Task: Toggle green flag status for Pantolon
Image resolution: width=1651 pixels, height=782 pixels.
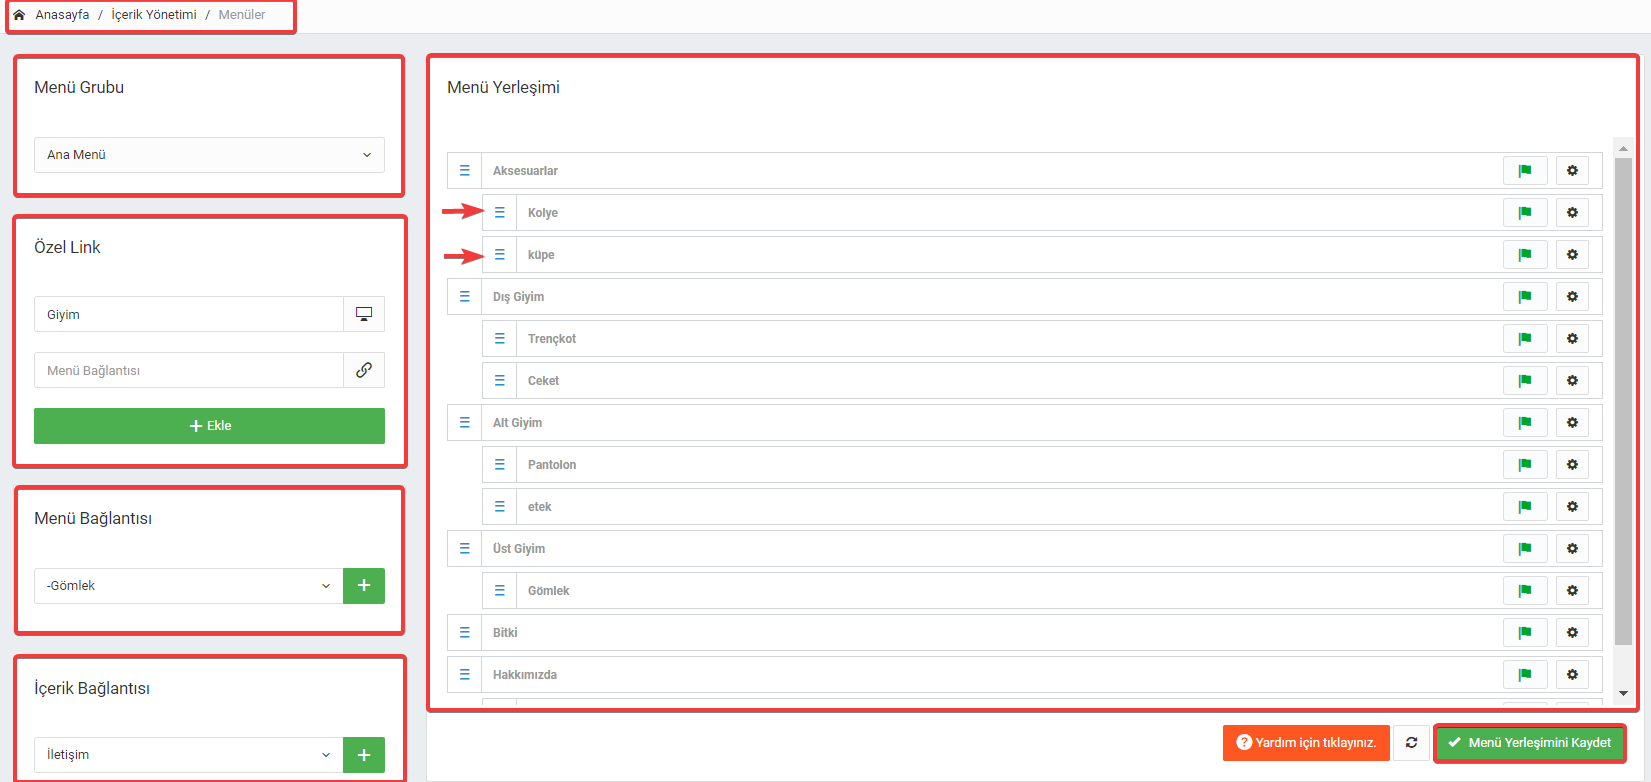Action: (1525, 465)
